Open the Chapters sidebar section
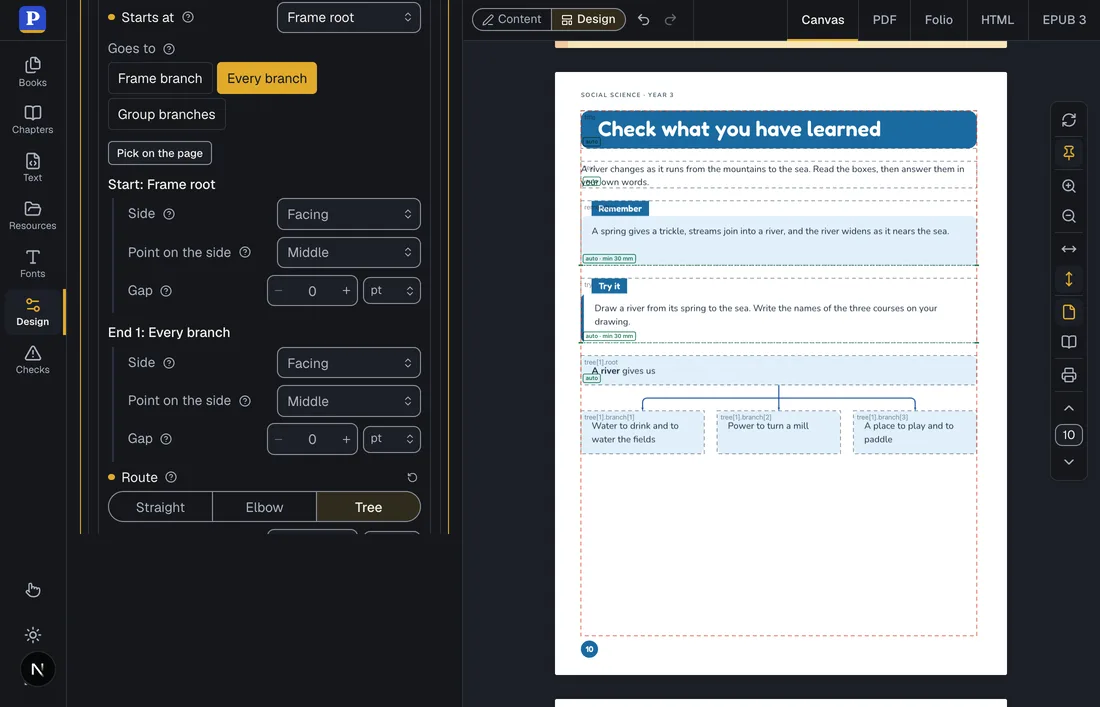This screenshot has width=1100, height=707. 32,120
